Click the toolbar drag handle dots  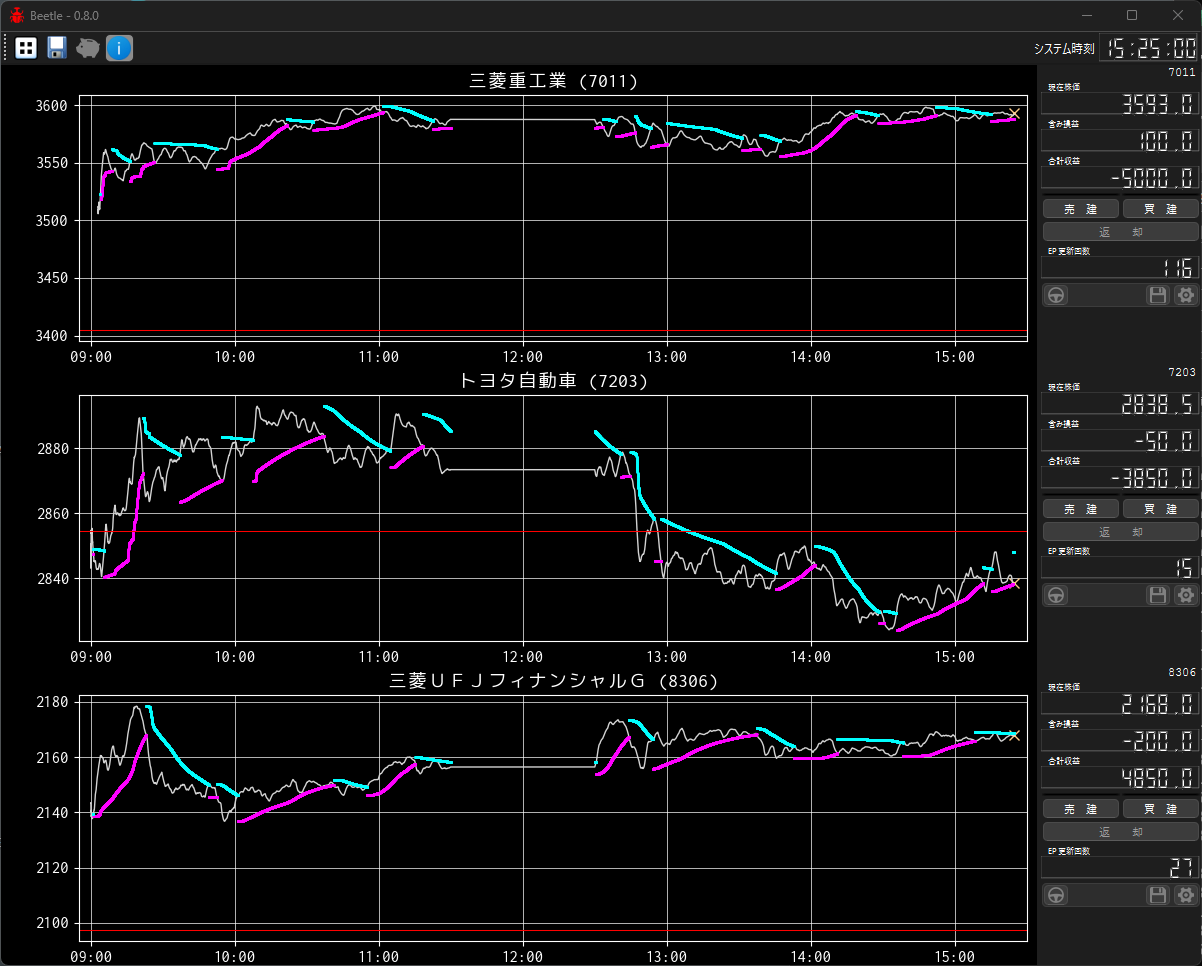tap(6, 47)
